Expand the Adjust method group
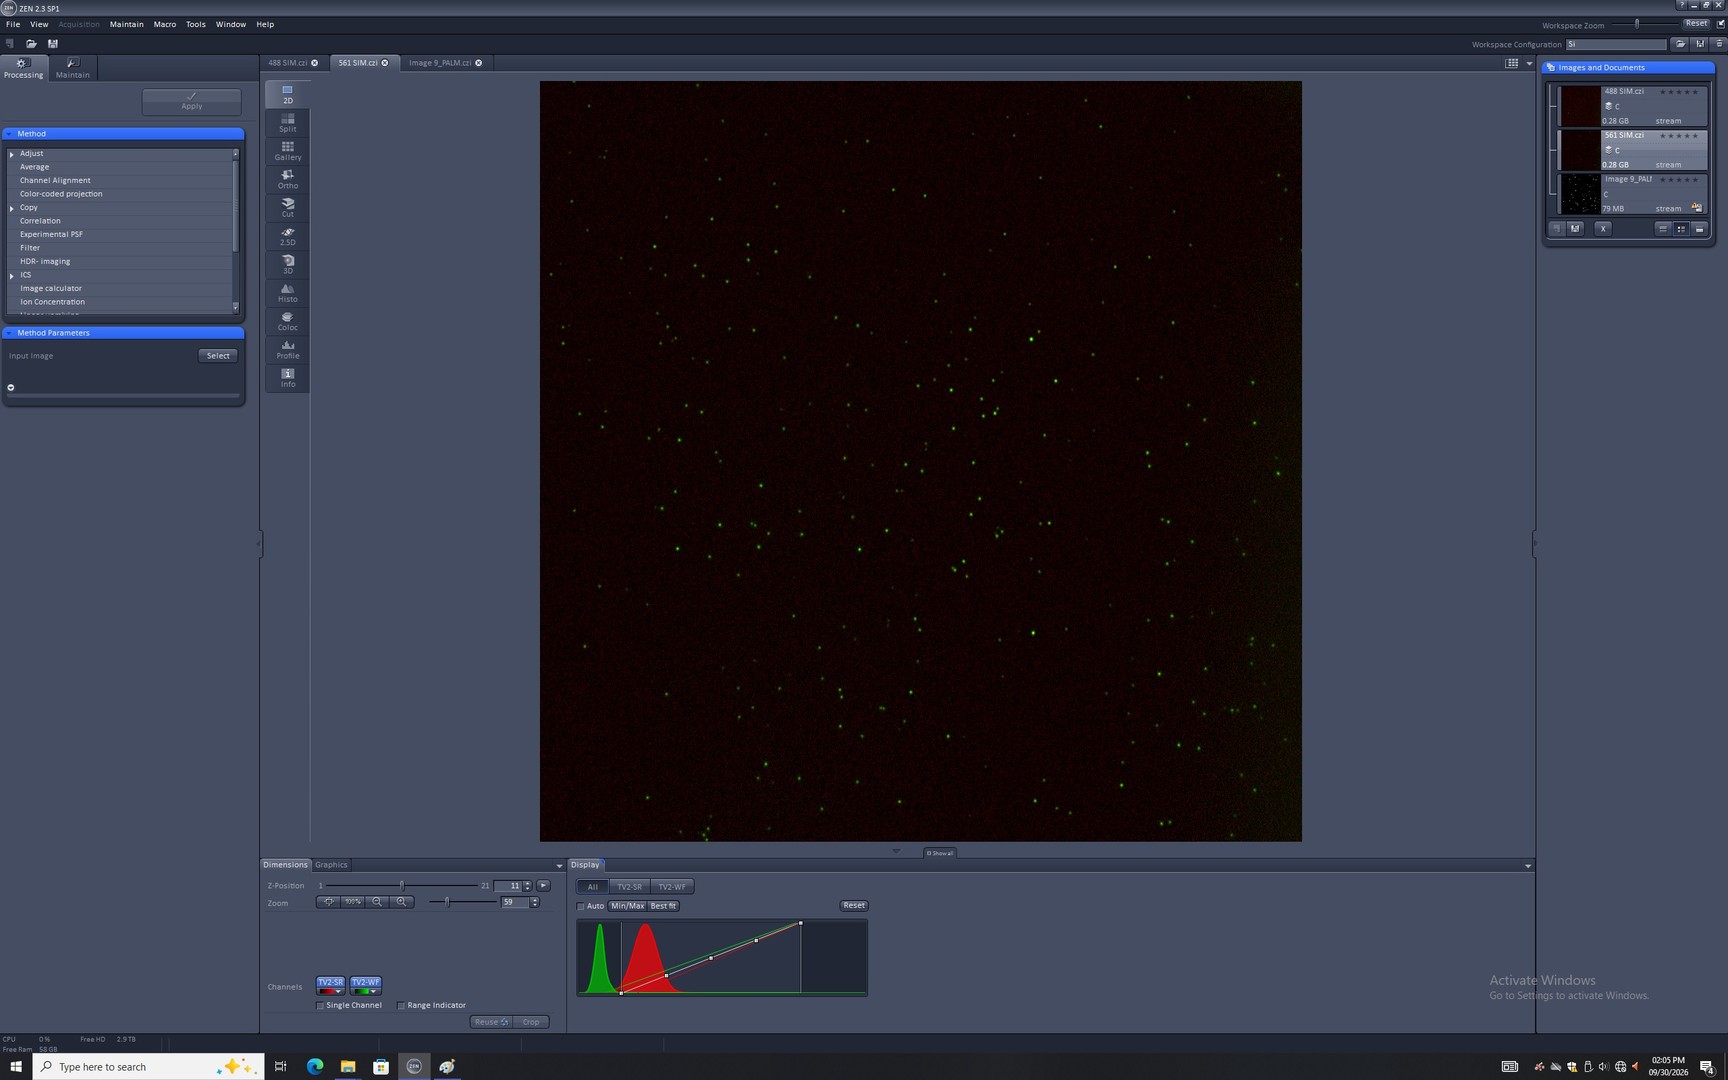This screenshot has height=1080, width=1728. (12, 154)
